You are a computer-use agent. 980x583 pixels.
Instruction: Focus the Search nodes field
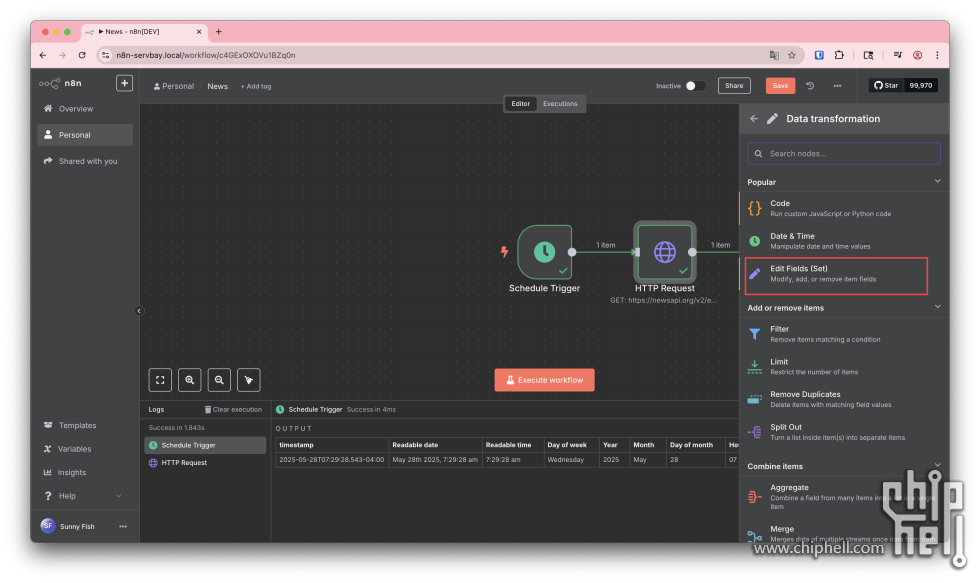click(844, 154)
